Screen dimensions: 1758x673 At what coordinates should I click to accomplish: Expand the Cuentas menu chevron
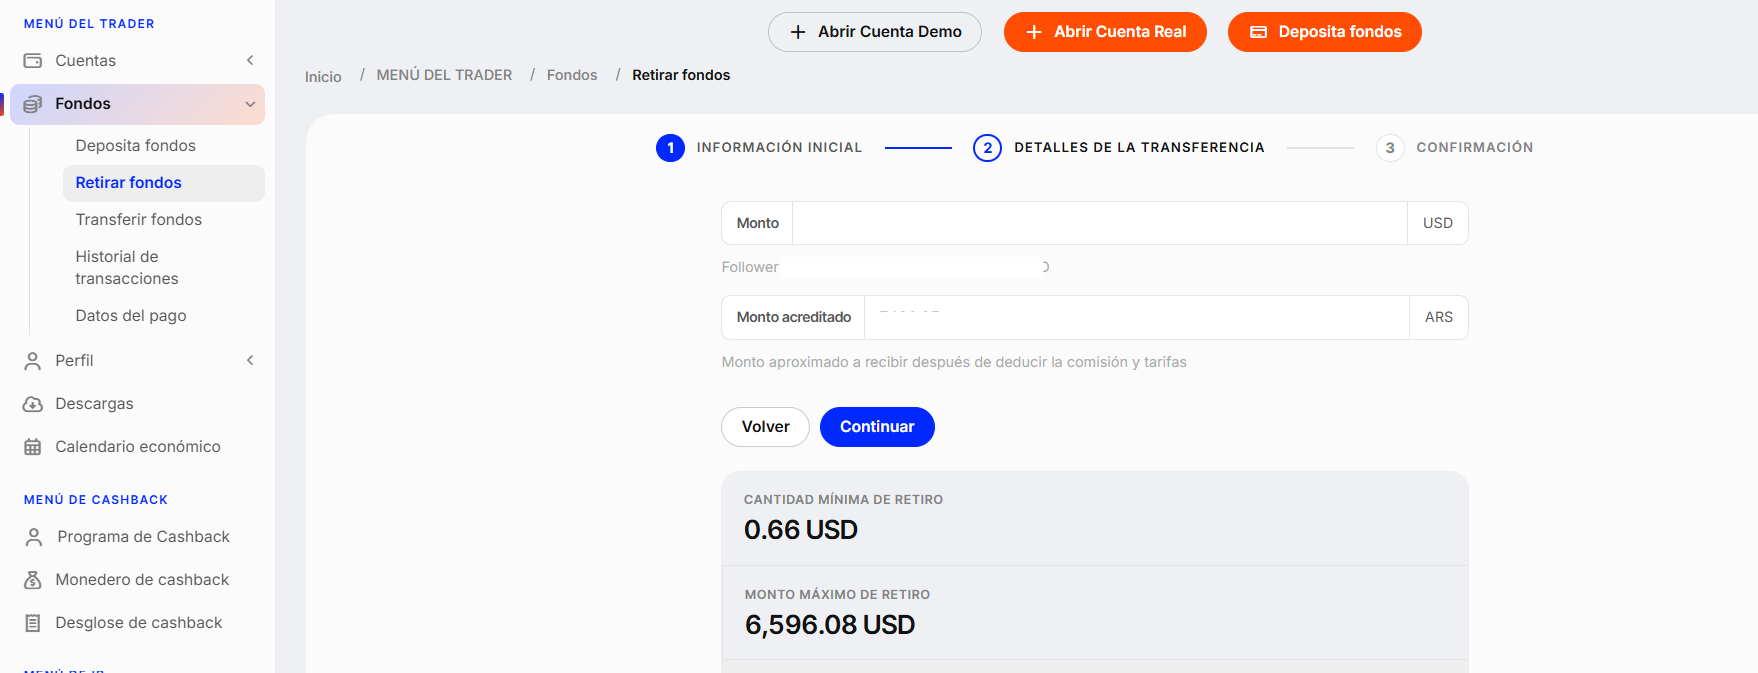[250, 61]
